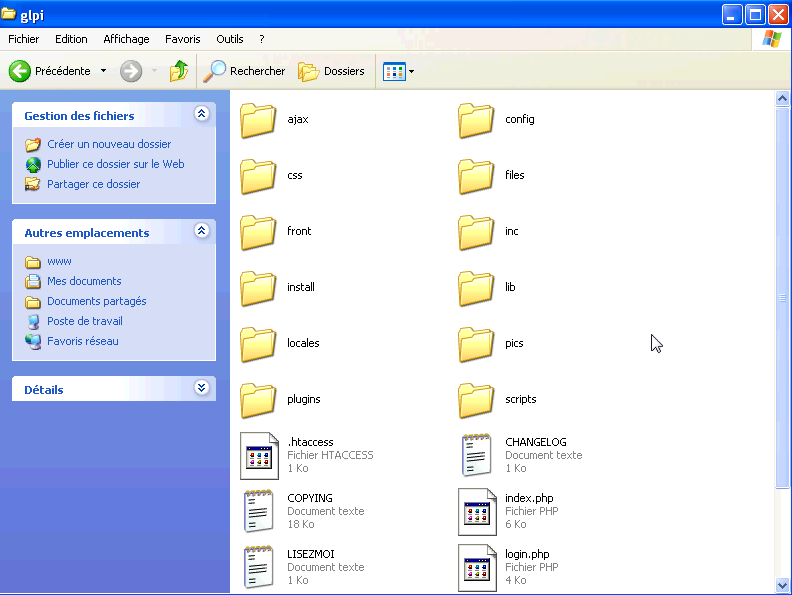Viewport: 792px width, 595px height.
Task: Click the .htaccess file name
Action: [310, 442]
